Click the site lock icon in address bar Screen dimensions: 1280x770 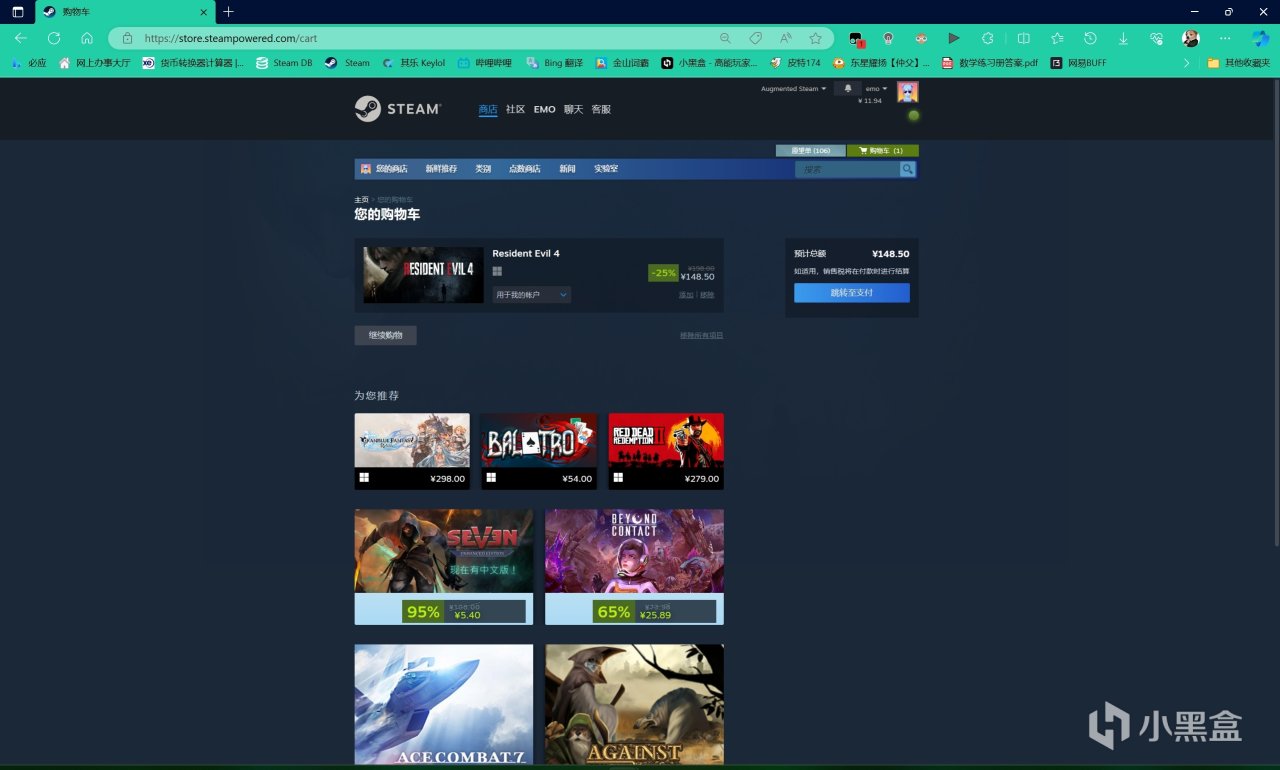(x=127, y=38)
